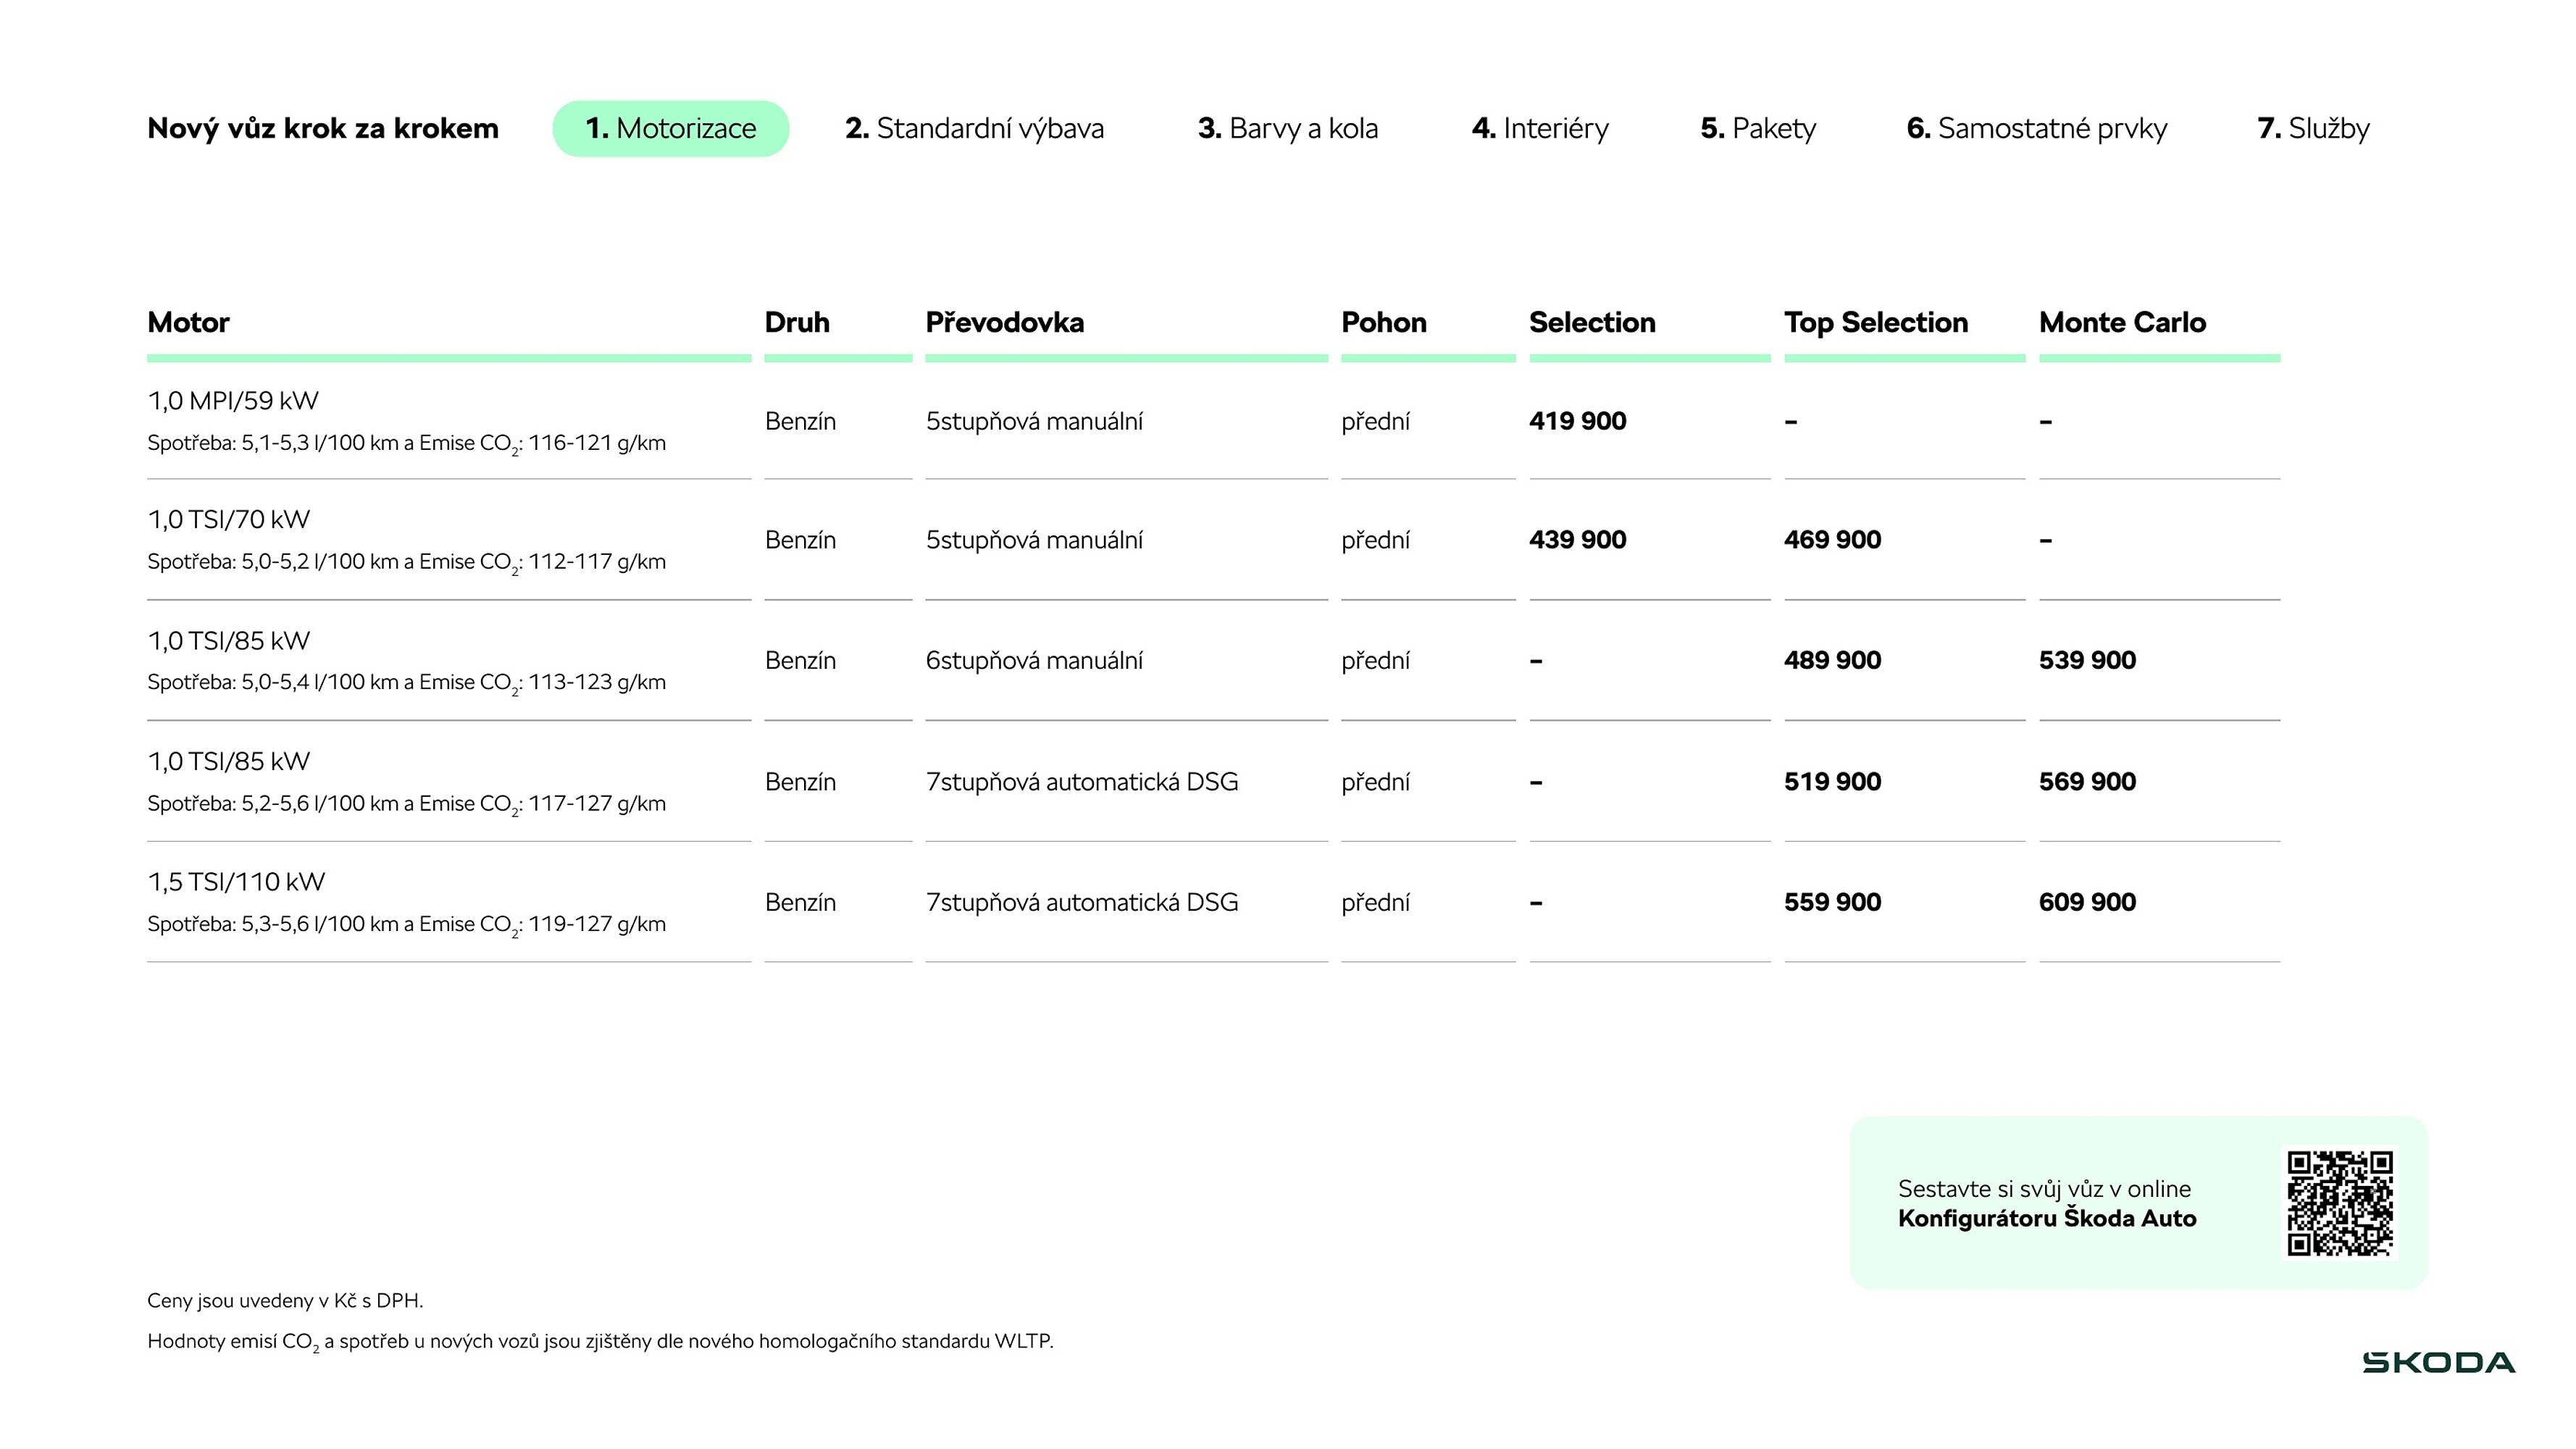This screenshot has width=2576, height=1449.
Task: Open the 4. Interiéry tab
Action: [x=1540, y=128]
